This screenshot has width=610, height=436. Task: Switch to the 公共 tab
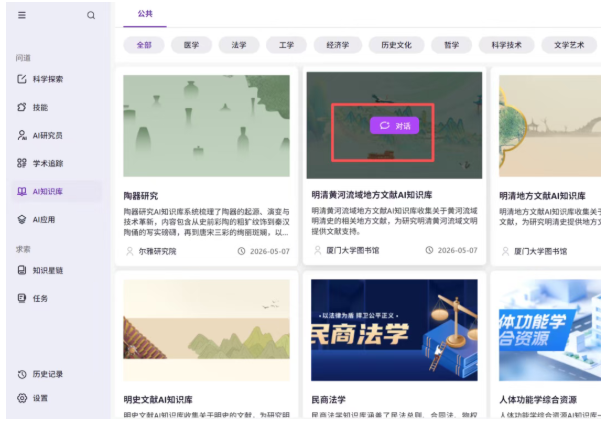click(x=145, y=14)
